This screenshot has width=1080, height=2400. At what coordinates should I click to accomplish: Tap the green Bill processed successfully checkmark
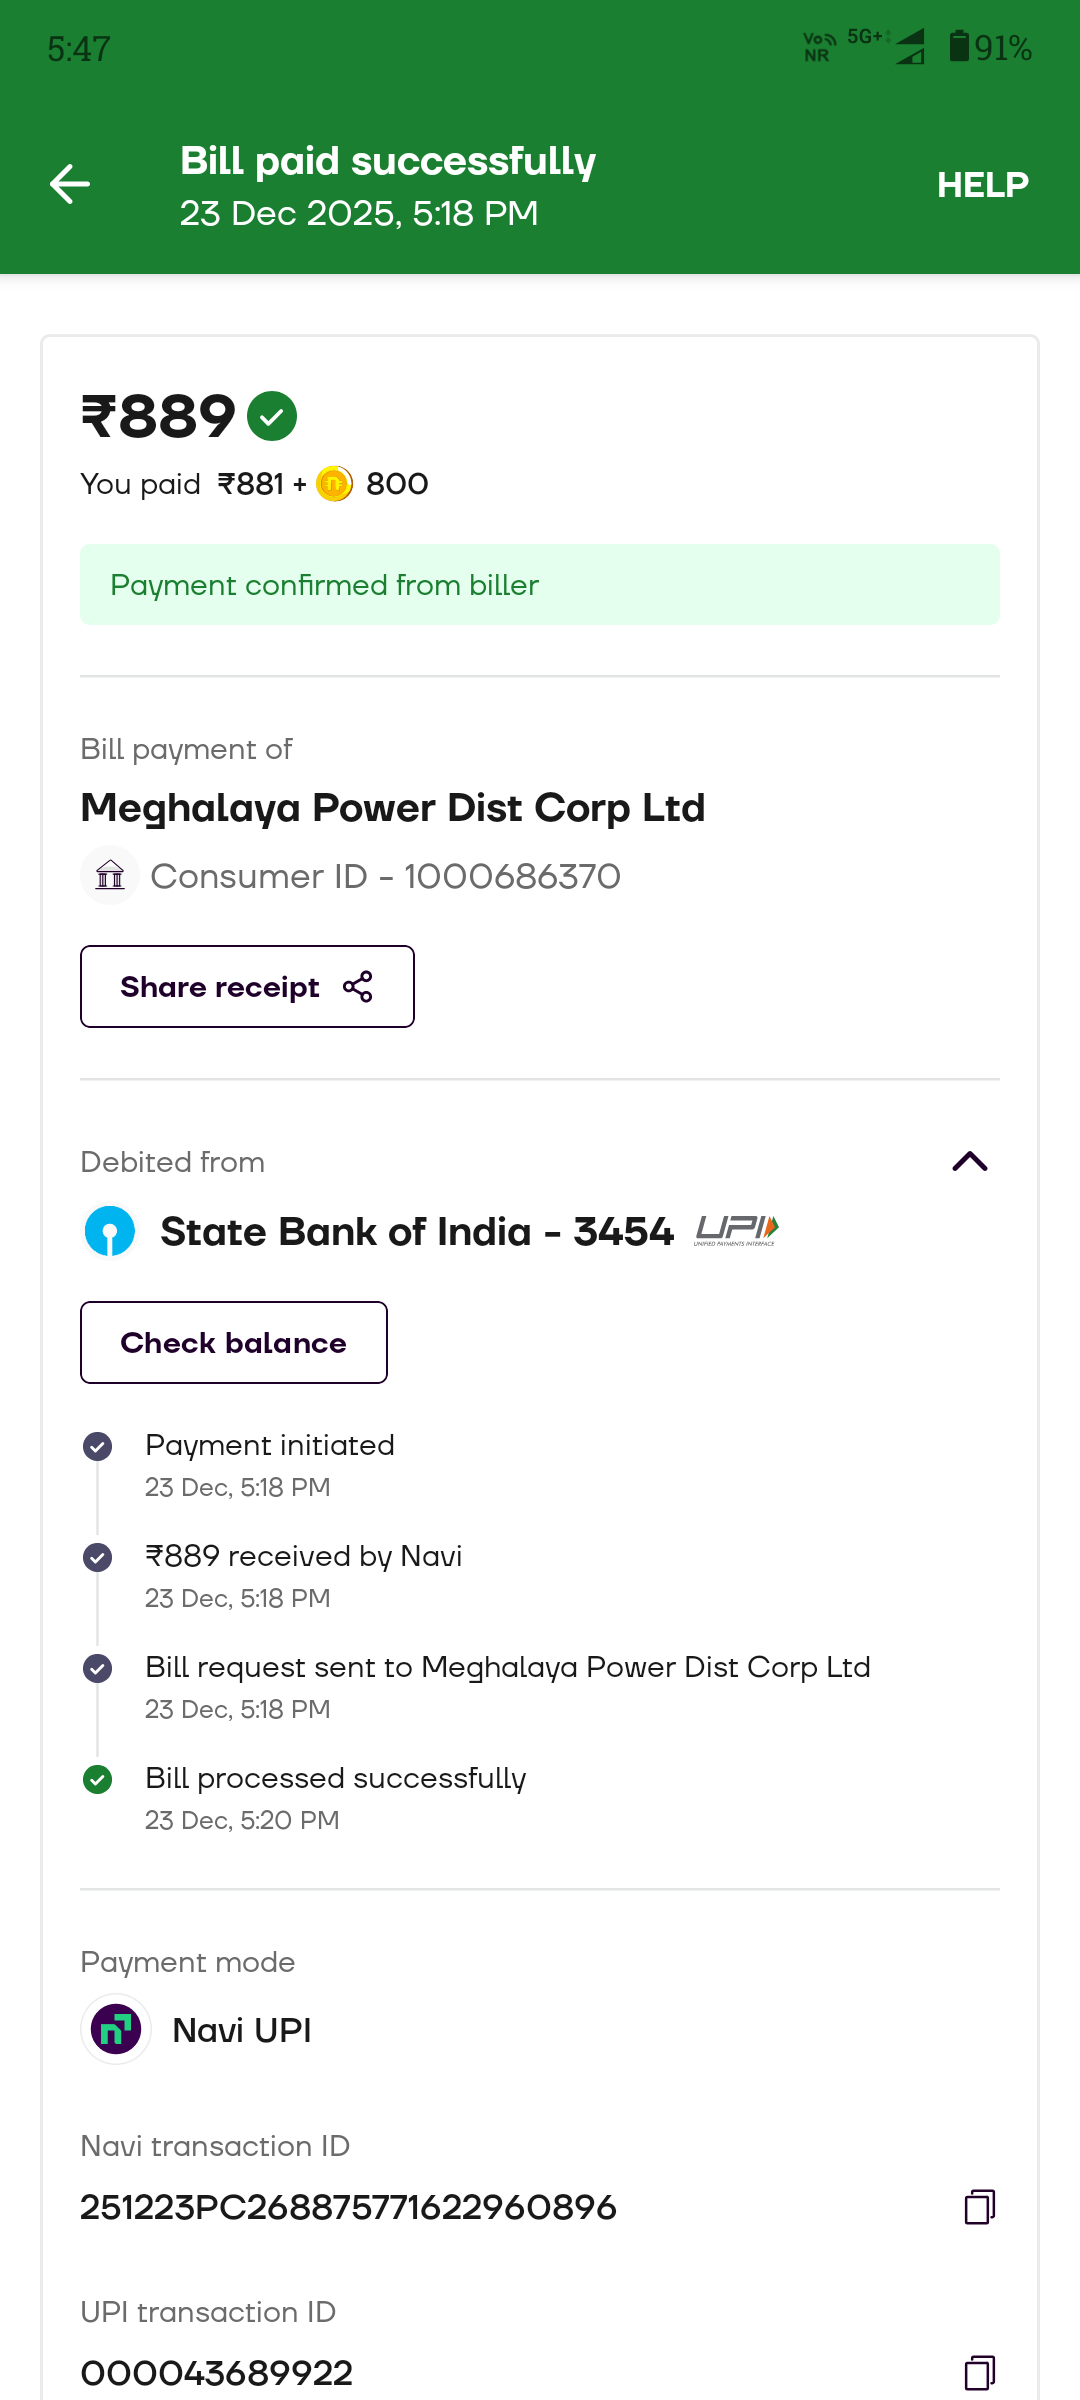[x=98, y=1779]
